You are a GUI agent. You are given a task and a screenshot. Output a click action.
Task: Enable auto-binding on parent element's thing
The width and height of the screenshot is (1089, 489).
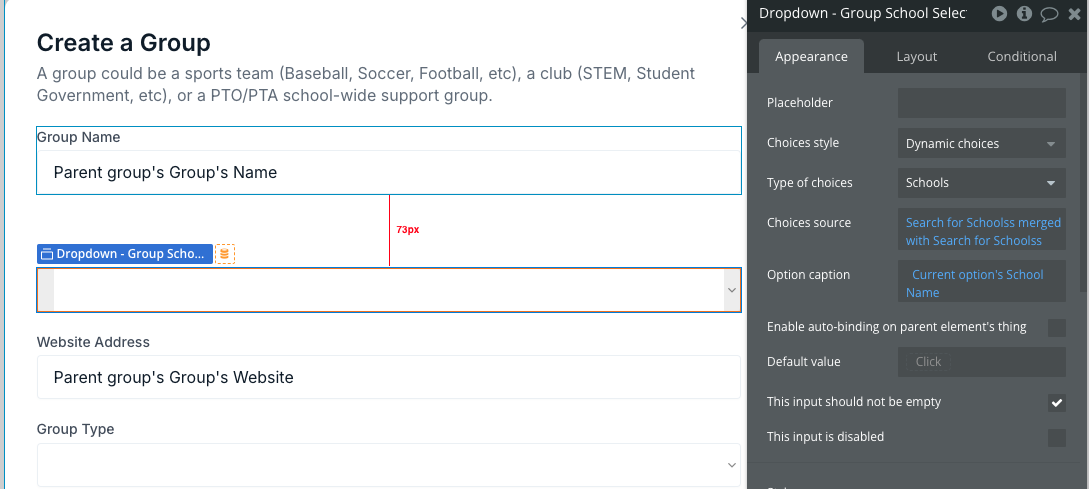[x=1056, y=327]
